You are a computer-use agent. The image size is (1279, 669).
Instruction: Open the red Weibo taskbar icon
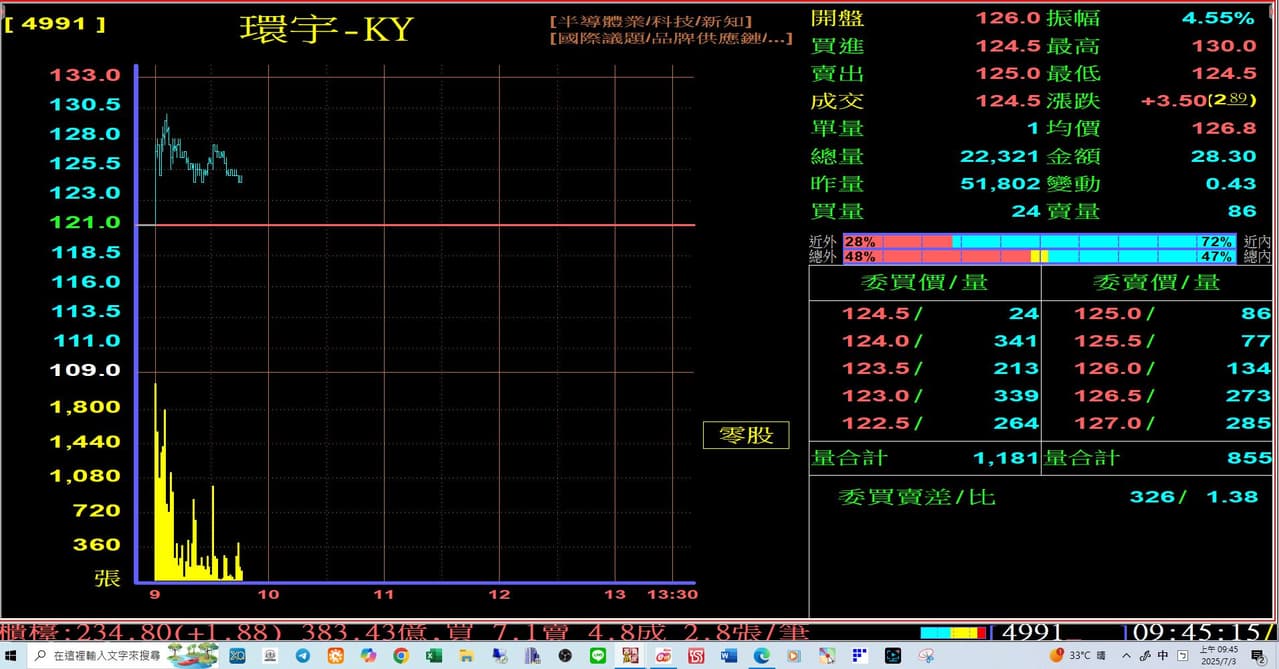point(663,657)
